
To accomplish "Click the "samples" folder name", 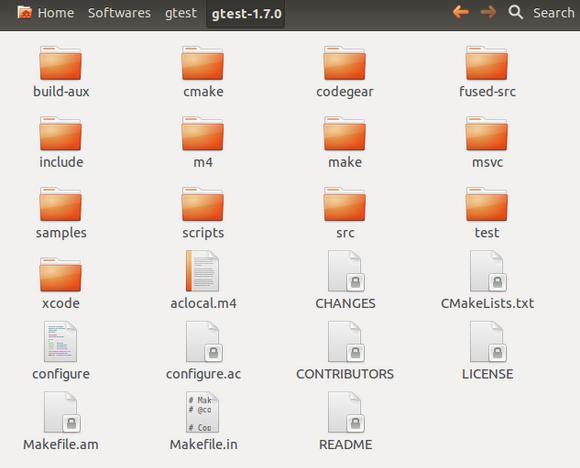I will click(x=61, y=233).
